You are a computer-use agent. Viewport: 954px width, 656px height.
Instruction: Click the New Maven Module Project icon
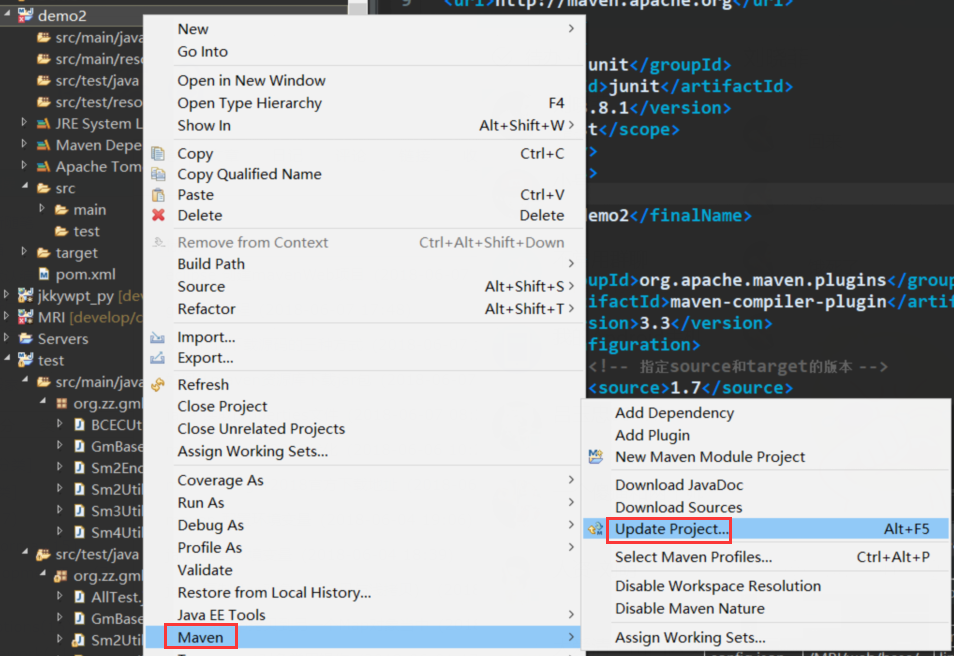pos(596,457)
